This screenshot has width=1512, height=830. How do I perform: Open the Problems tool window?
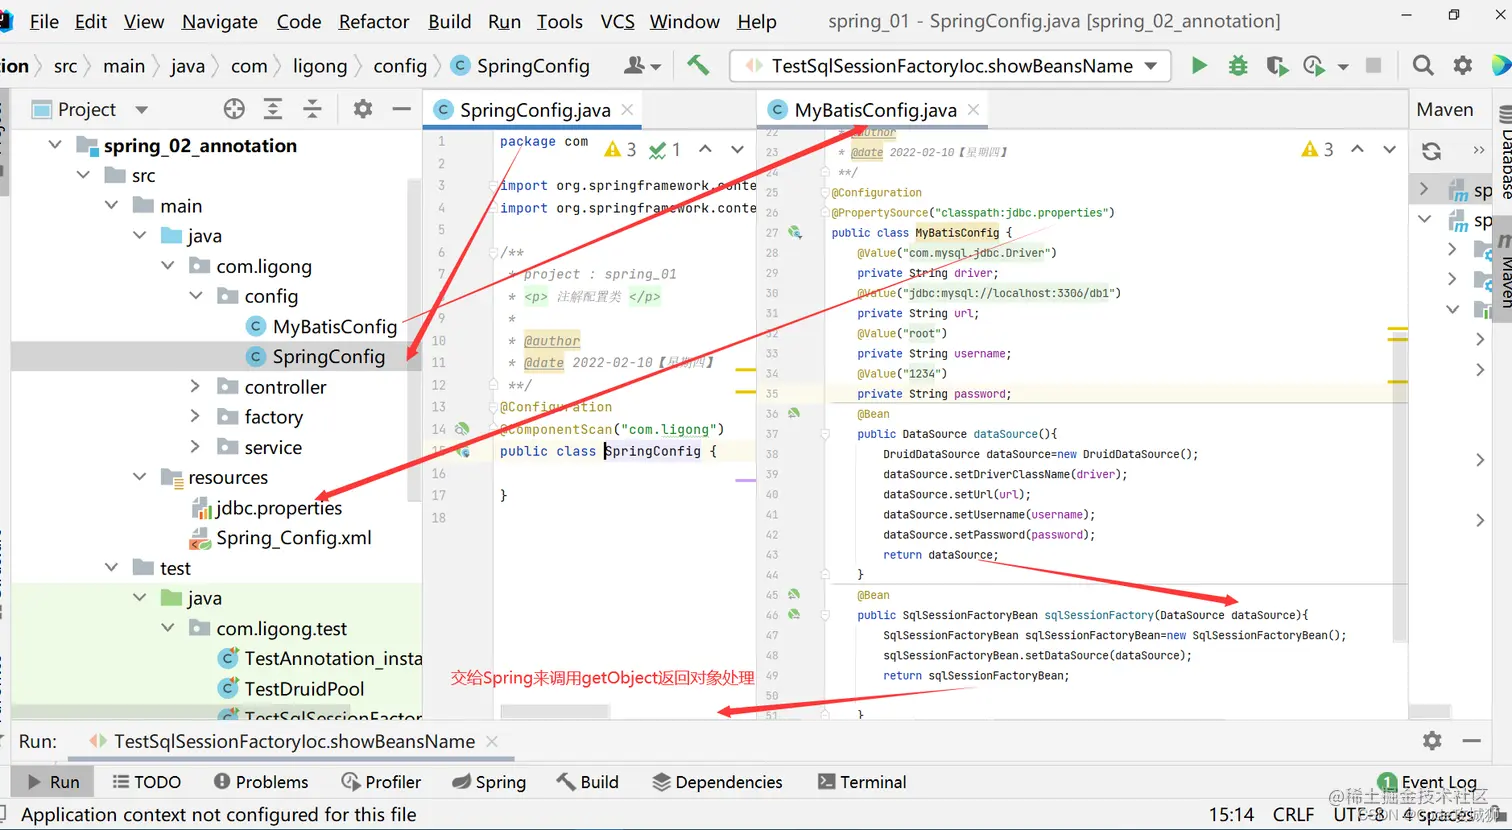pyautogui.click(x=261, y=782)
